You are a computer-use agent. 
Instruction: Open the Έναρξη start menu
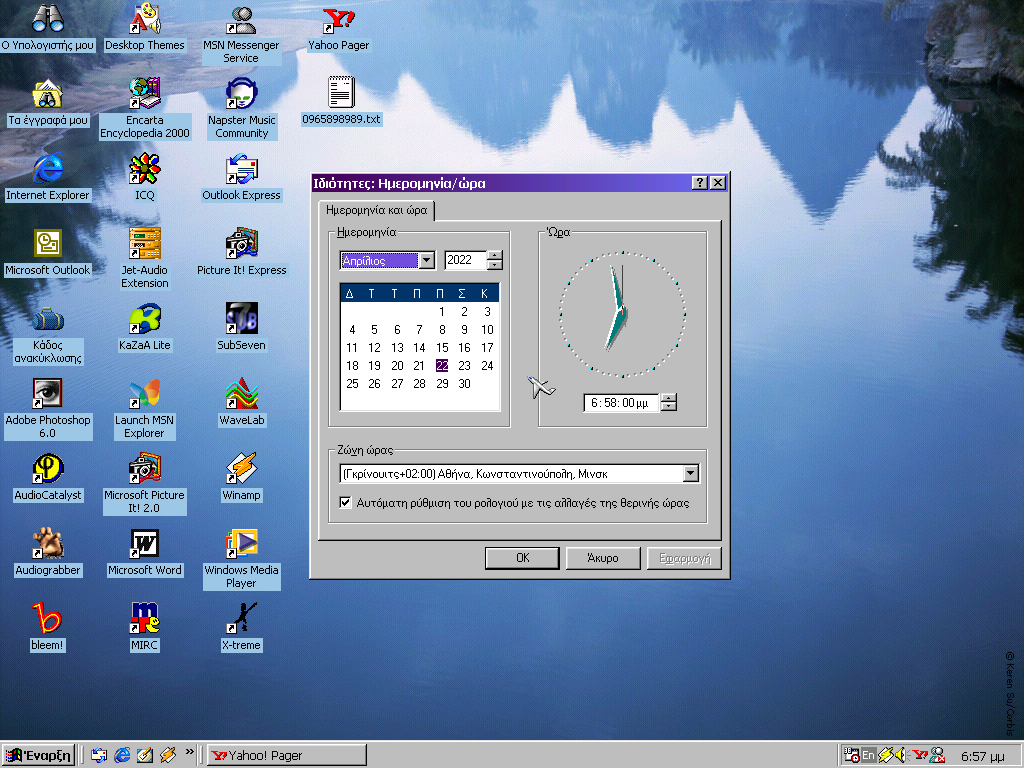(x=39, y=756)
